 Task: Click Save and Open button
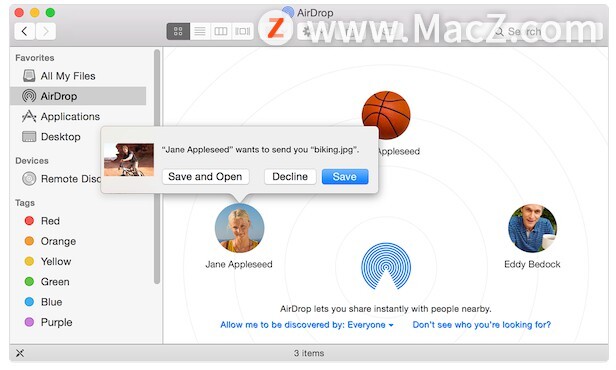pos(205,177)
